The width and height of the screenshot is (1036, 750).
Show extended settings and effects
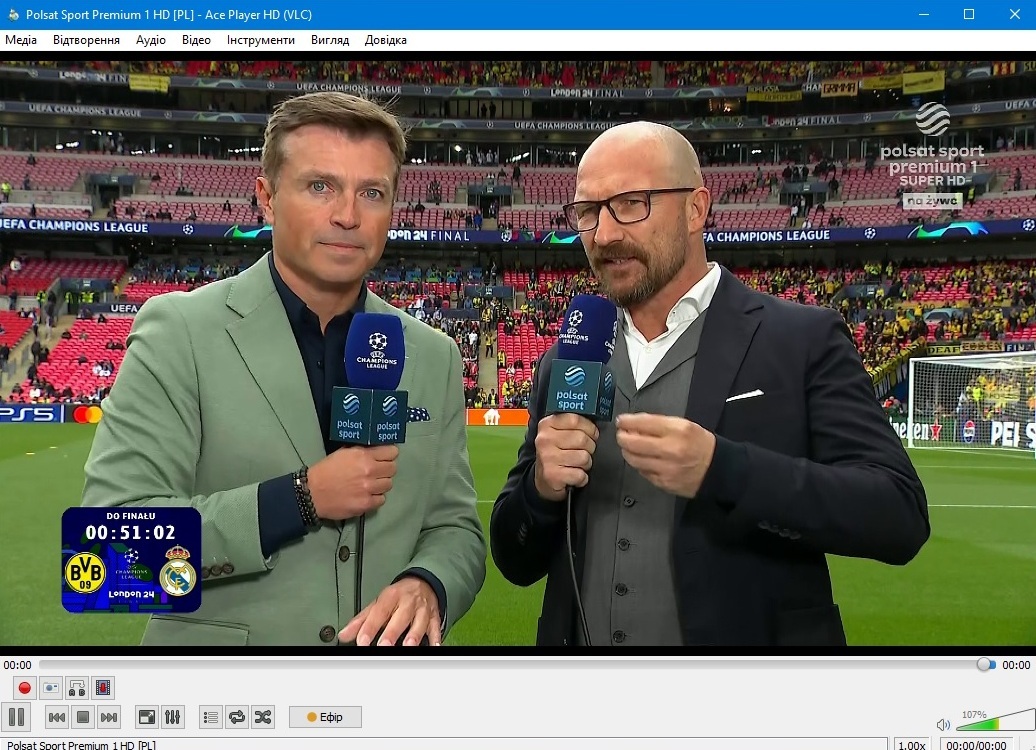pos(172,717)
